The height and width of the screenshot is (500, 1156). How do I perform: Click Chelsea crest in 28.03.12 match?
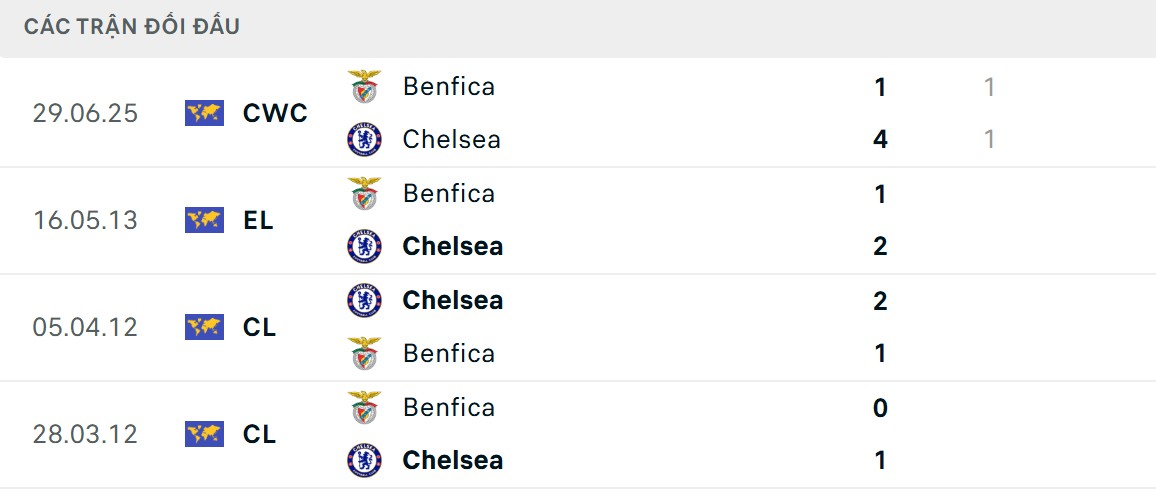coord(364,460)
